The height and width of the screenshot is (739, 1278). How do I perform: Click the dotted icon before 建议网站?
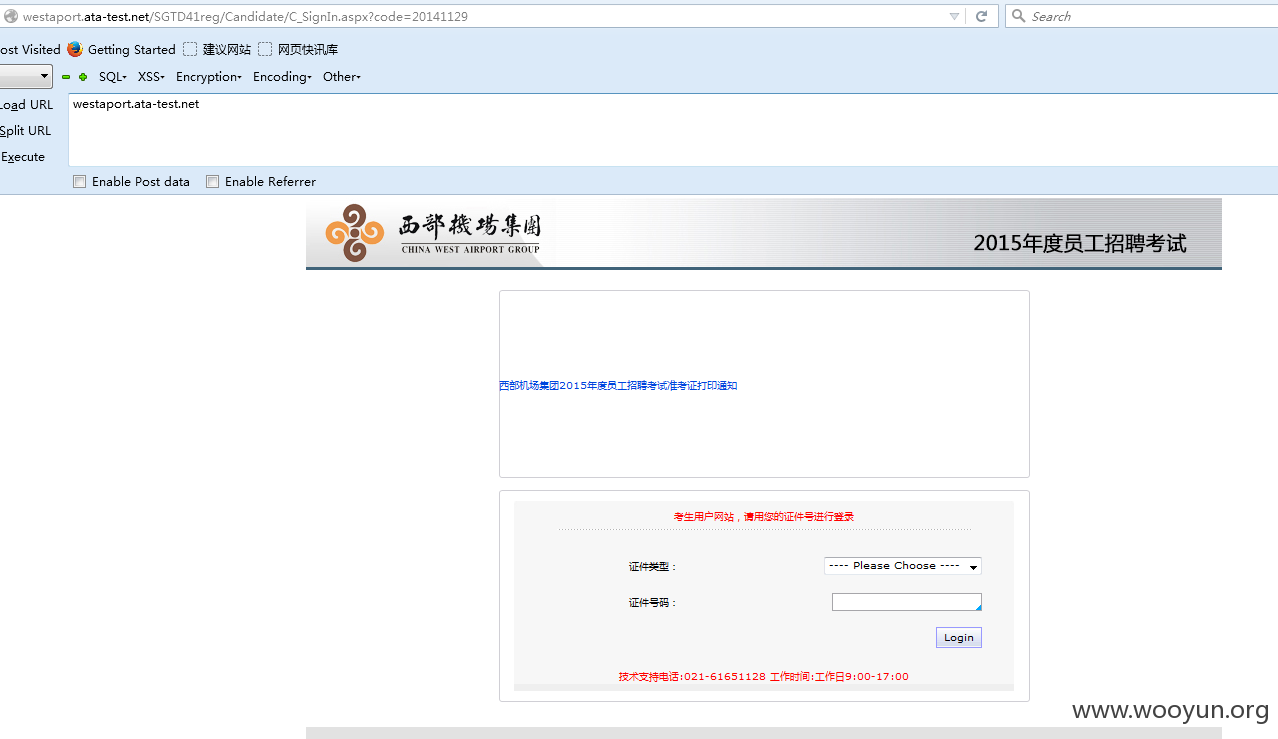[x=190, y=49]
